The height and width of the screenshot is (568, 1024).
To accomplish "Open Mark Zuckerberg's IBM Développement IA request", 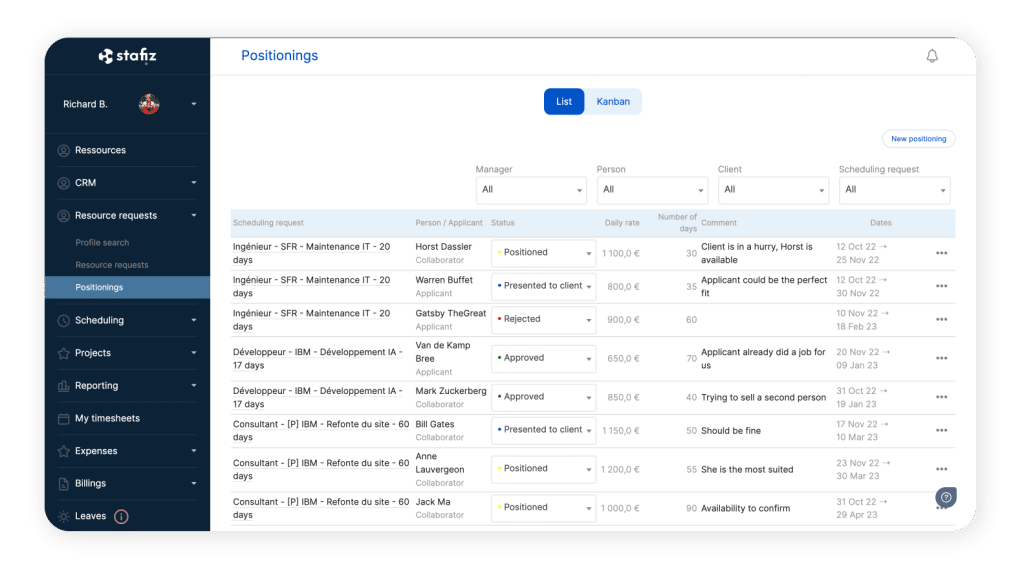I will (317, 397).
